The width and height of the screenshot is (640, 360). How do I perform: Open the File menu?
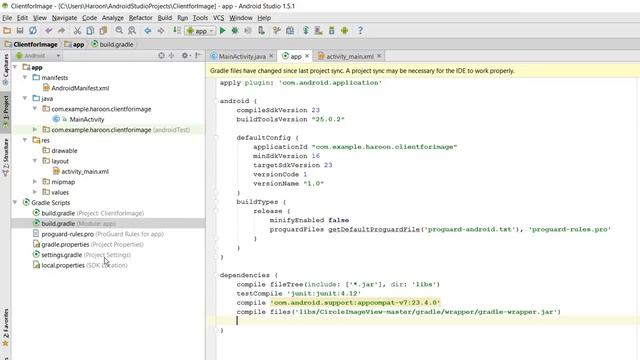(7, 18)
